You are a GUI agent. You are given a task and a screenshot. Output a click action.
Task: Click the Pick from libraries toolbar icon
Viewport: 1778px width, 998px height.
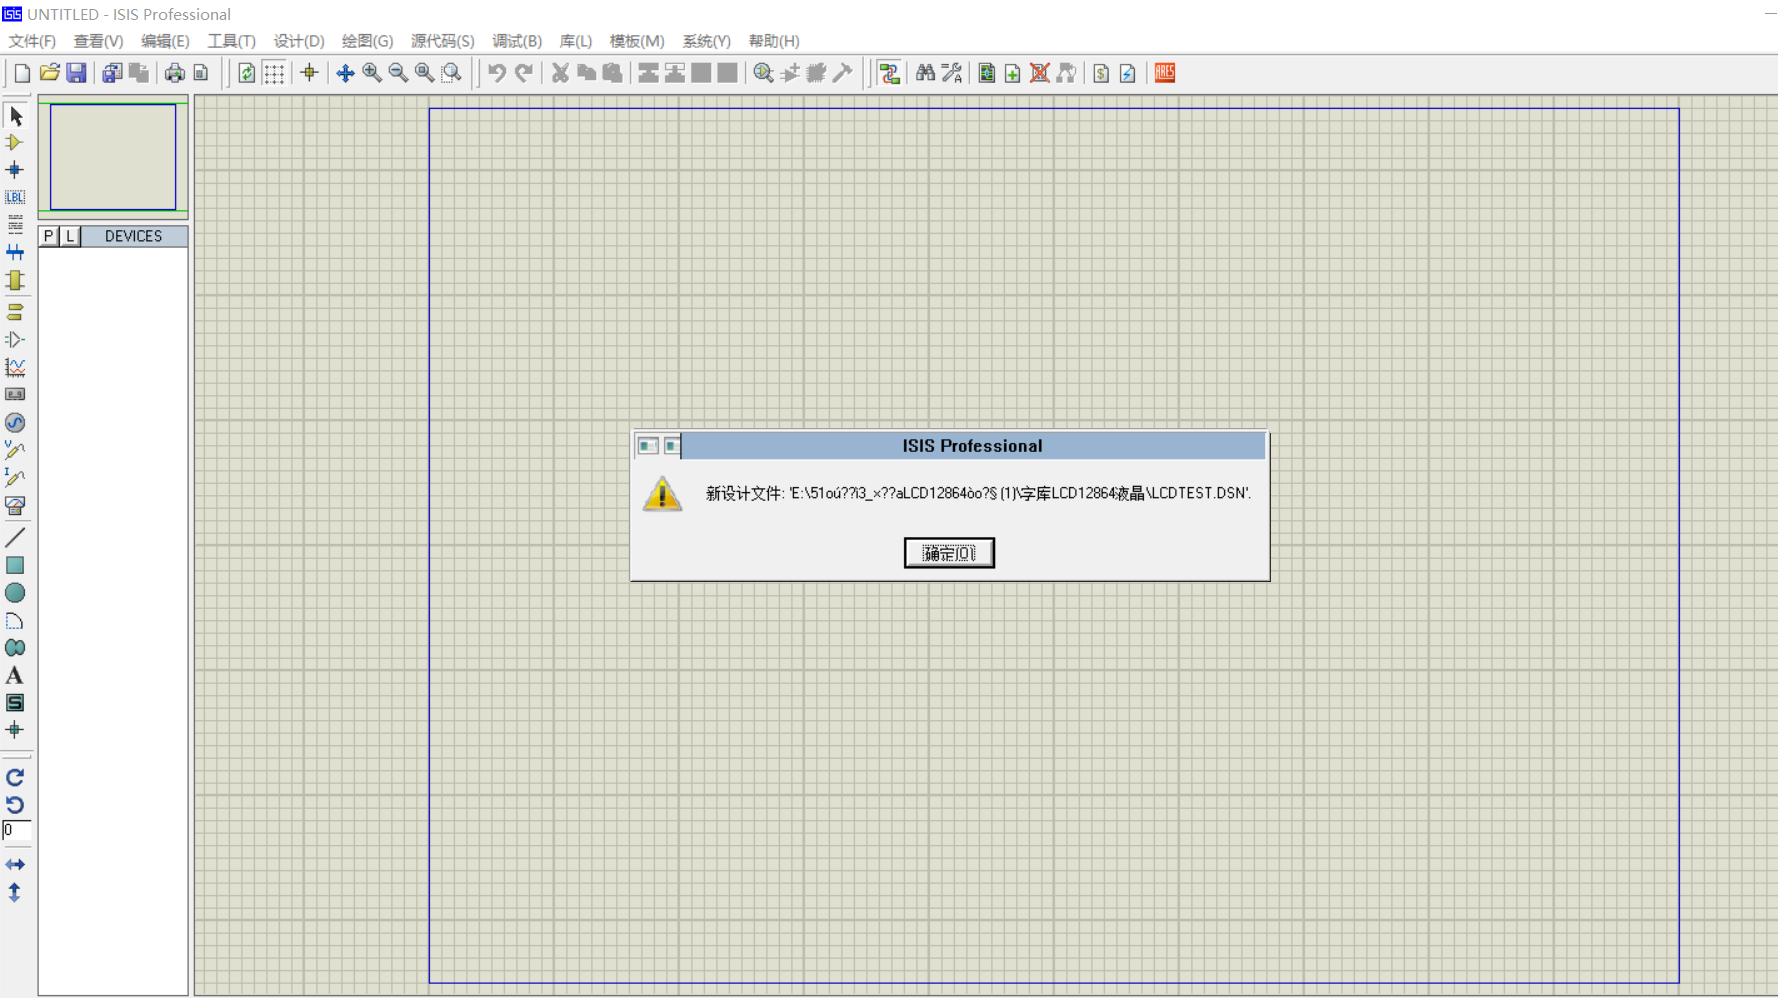[763, 73]
